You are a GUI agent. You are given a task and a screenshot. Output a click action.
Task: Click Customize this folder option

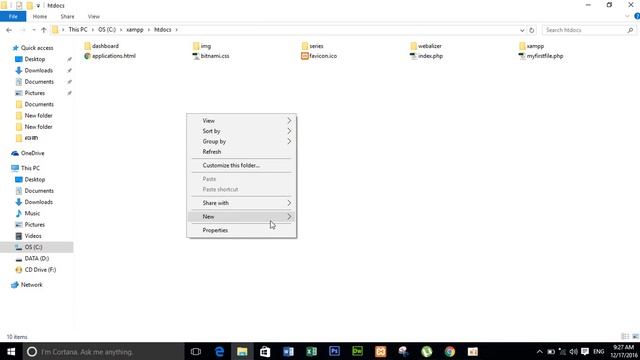(241, 165)
